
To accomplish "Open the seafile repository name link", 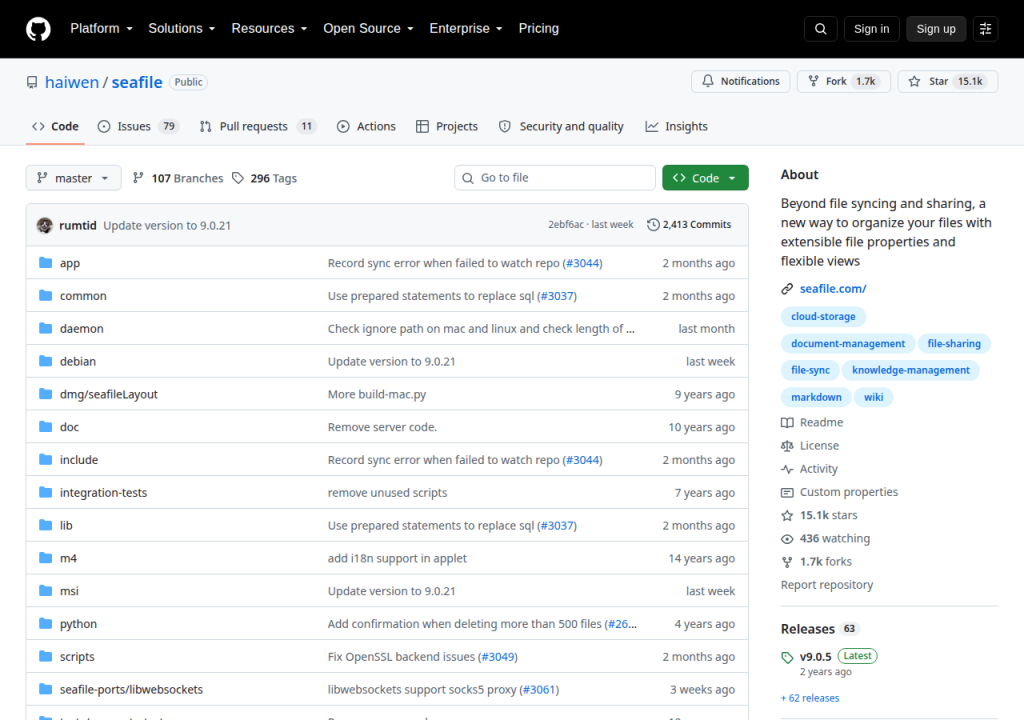I will [136, 82].
